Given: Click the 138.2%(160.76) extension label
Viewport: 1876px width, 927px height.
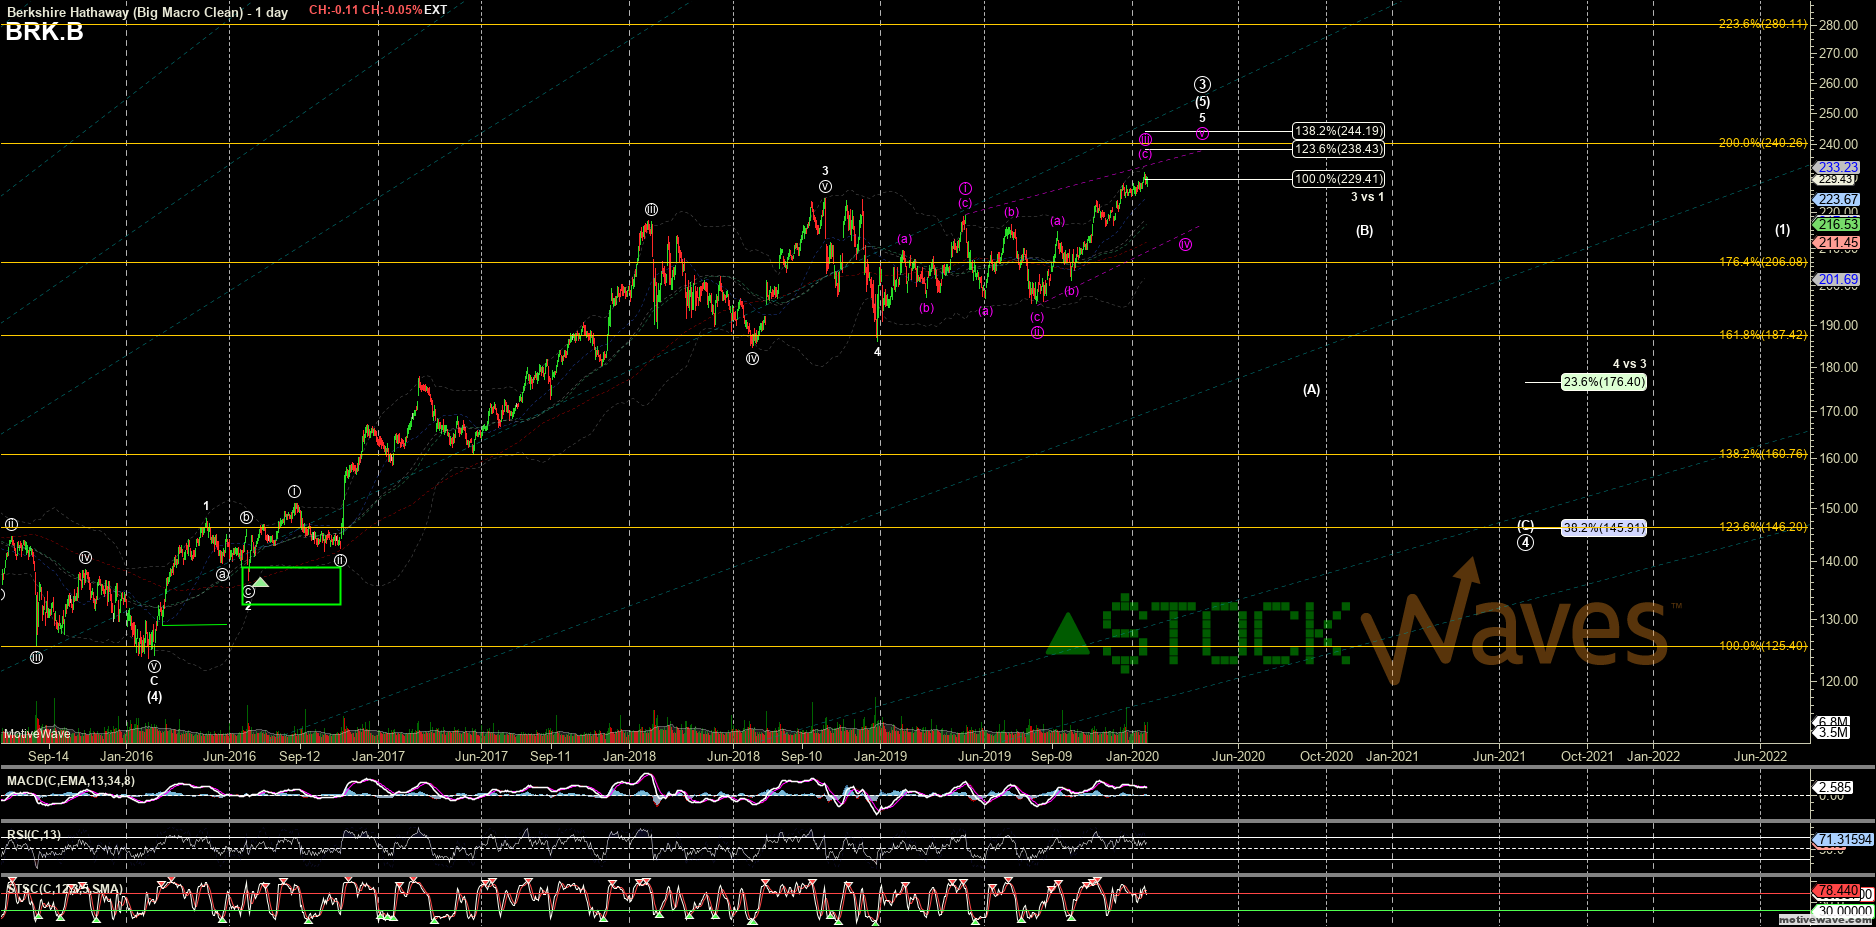Looking at the screenshot, I should (1763, 454).
